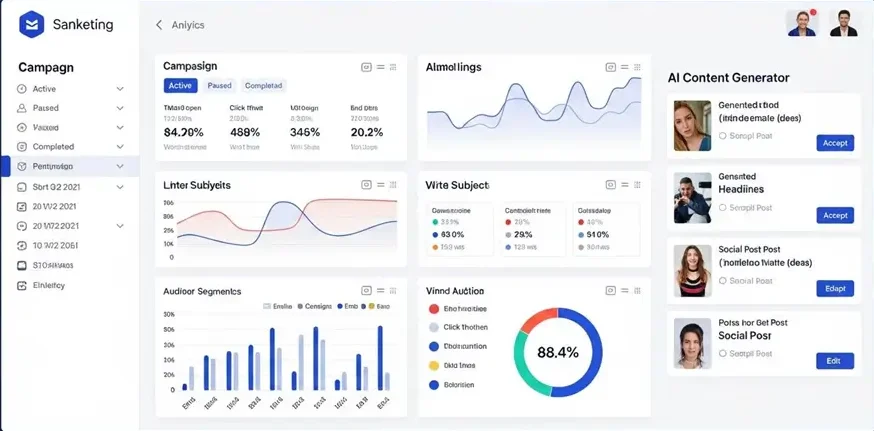Click the red Eho legend color dot
This screenshot has width=874, height=431.
pyautogui.click(x=434, y=309)
